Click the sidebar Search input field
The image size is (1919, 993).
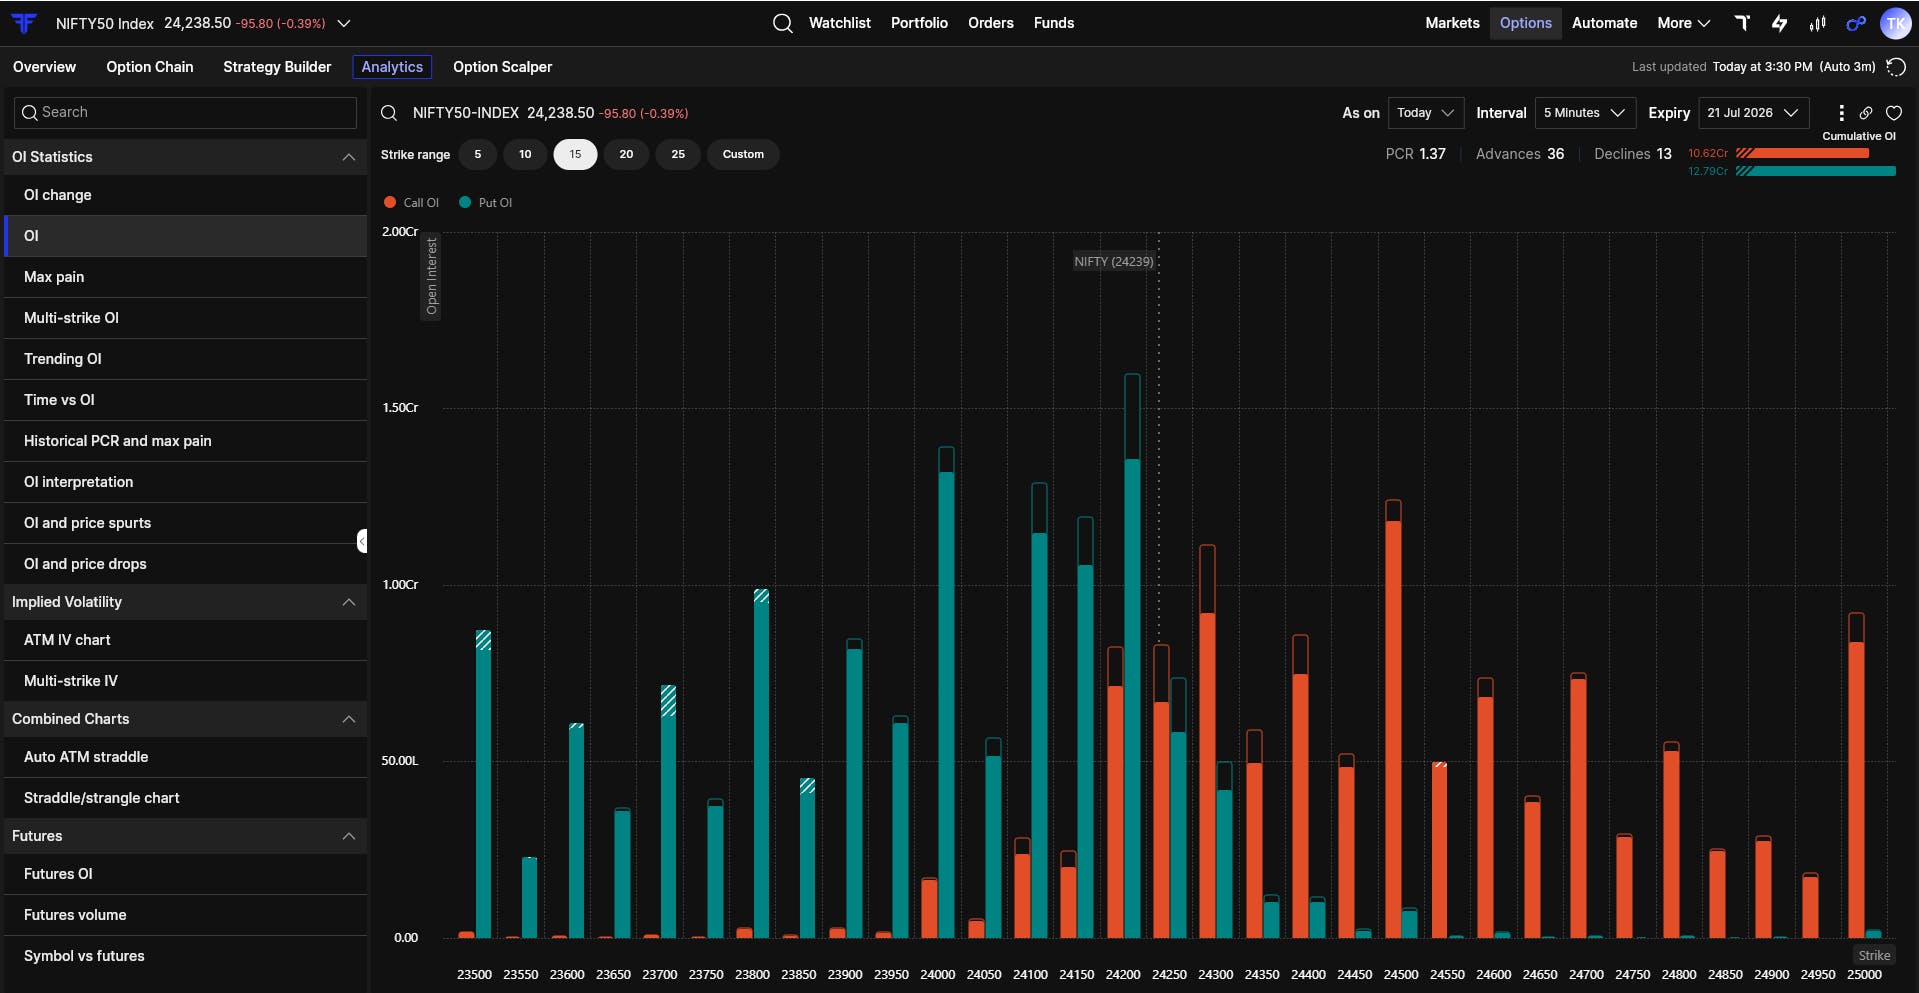(x=185, y=112)
